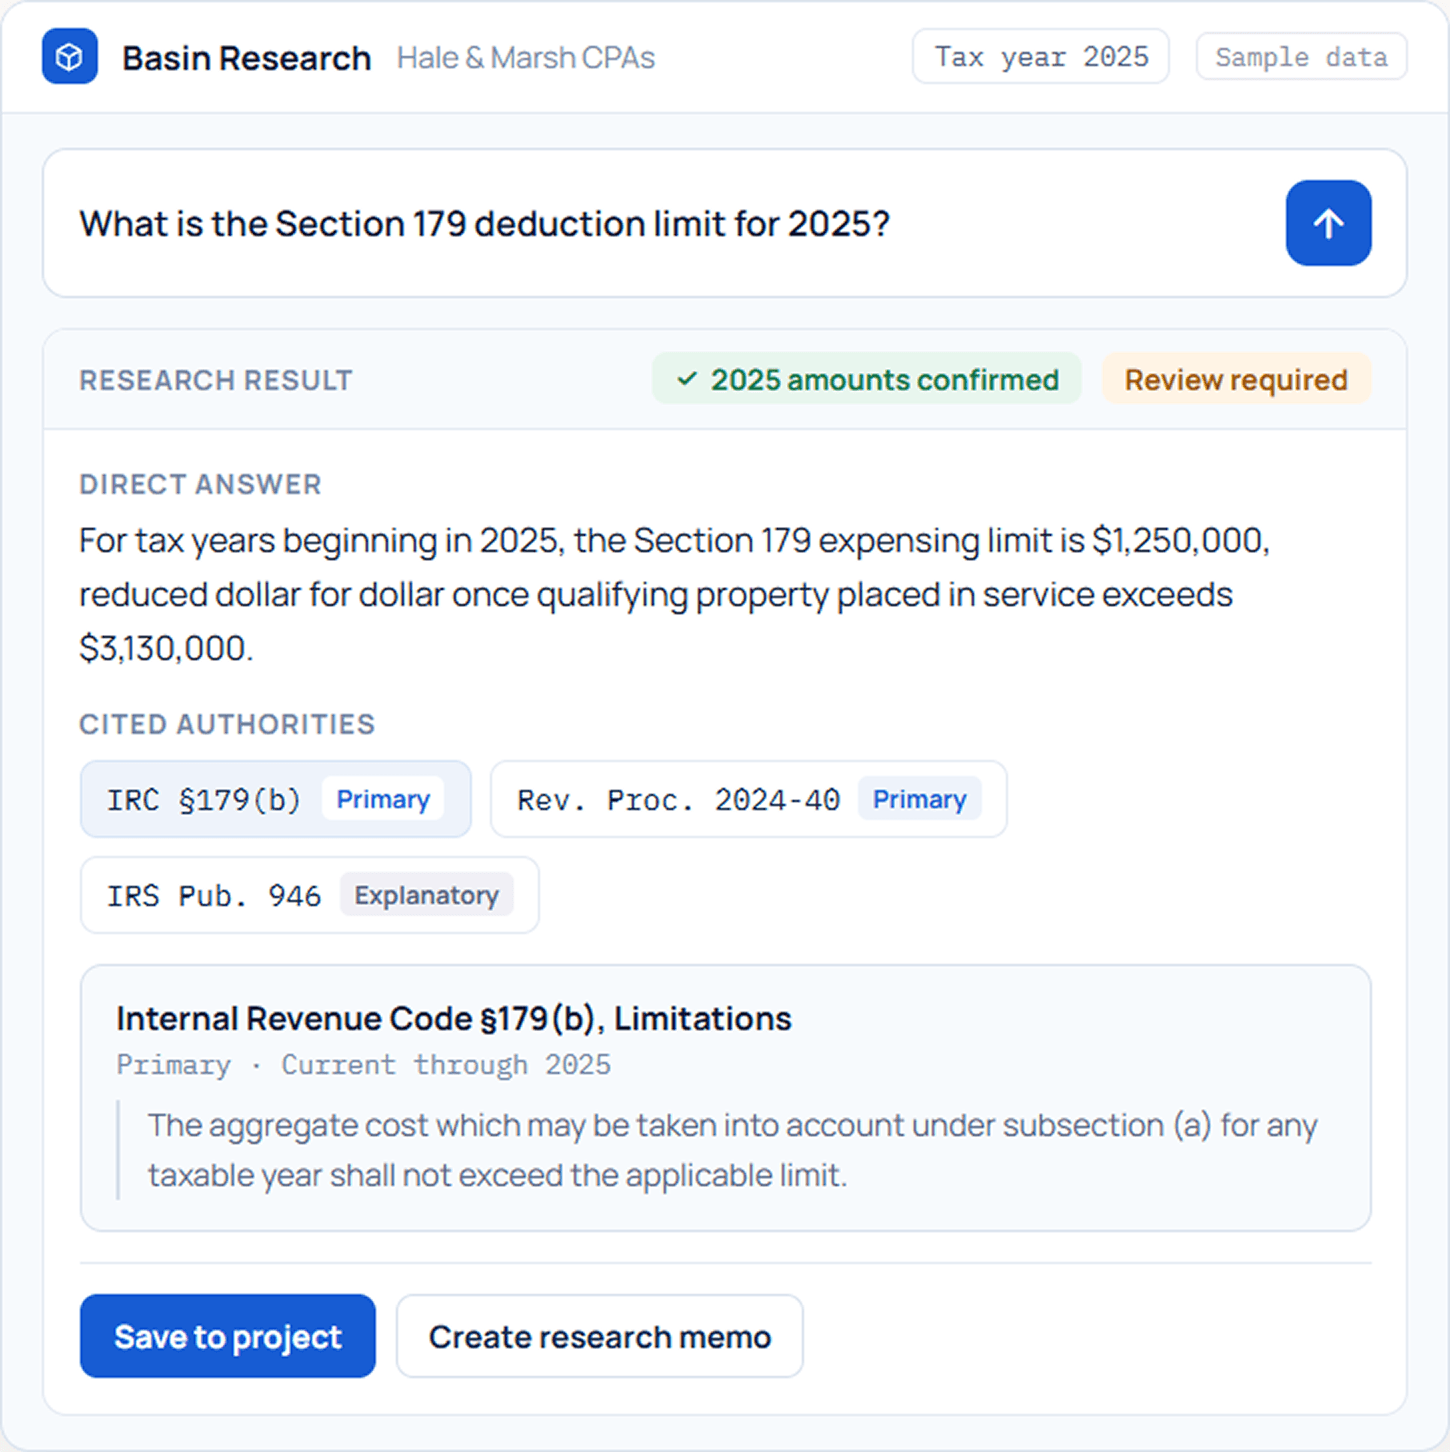Screen dimensions: 1450x1452
Task: Click the Primary tag on IRC §179(b)
Action: [x=383, y=799]
